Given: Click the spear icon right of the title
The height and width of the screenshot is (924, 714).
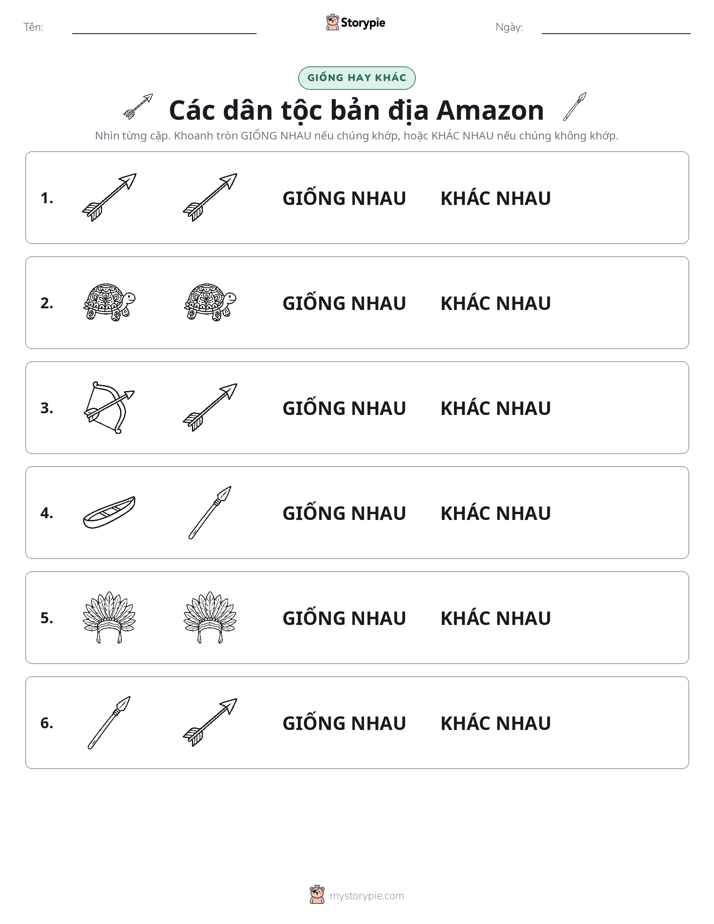Looking at the screenshot, I should (x=575, y=107).
